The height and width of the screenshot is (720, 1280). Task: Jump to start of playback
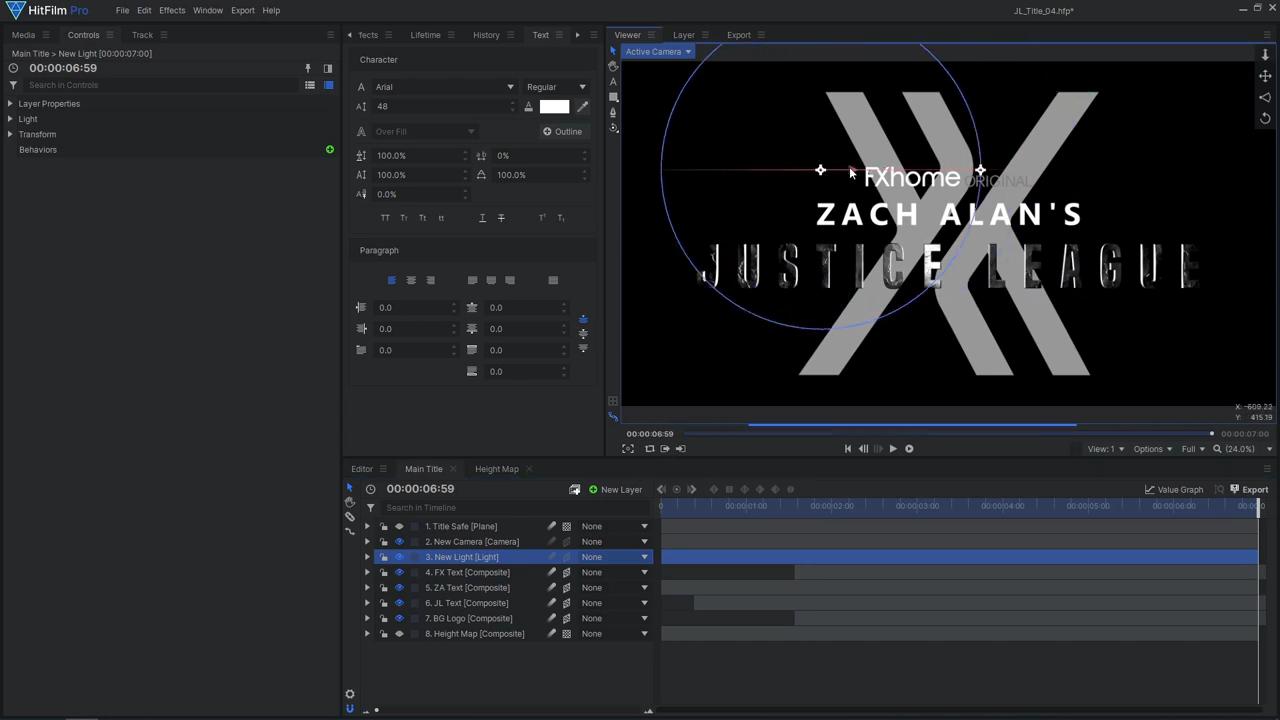click(848, 449)
